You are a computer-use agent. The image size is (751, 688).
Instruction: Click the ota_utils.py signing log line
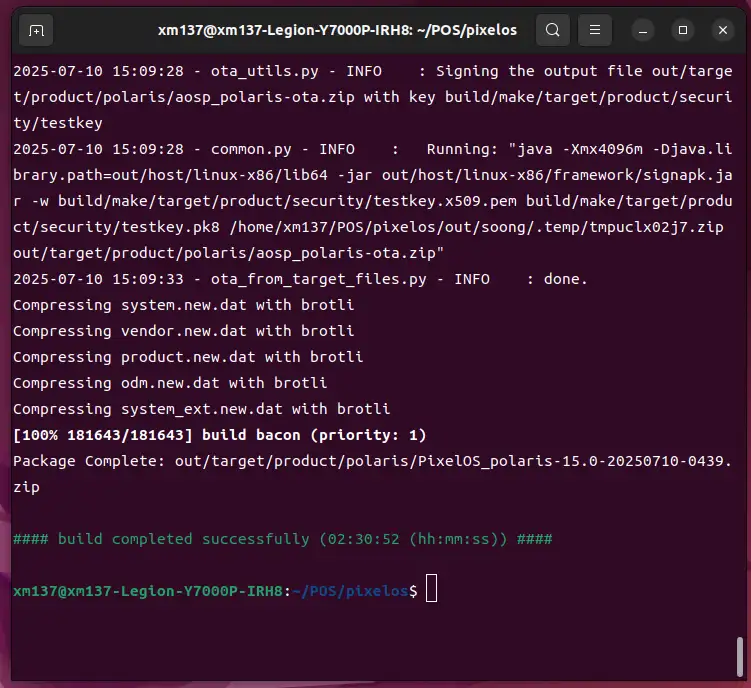tap(370, 71)
